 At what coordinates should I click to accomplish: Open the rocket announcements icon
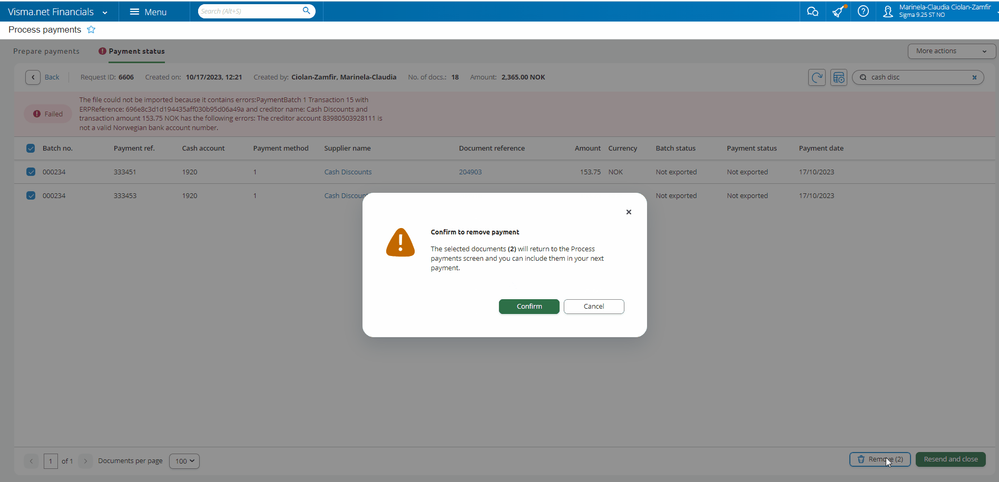click(838, 11)
